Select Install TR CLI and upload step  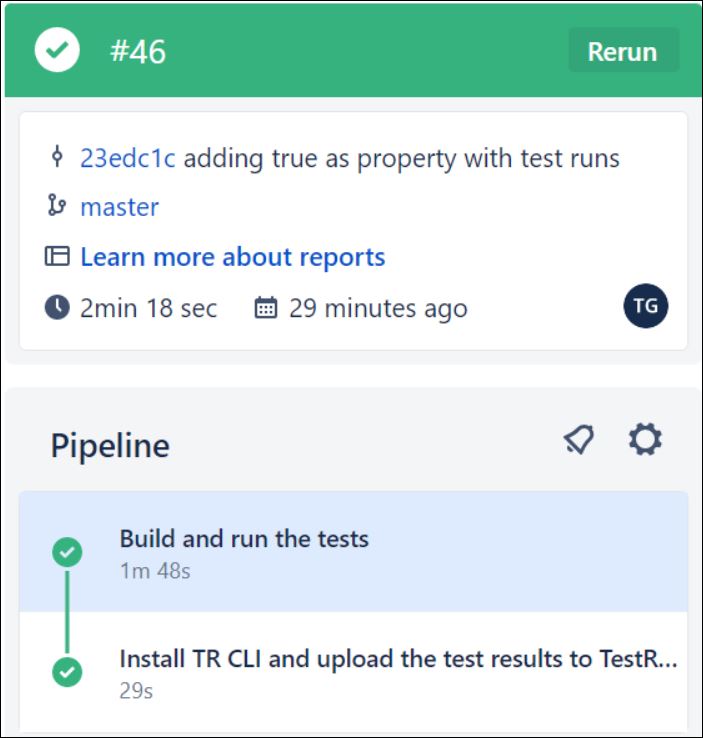398,659
